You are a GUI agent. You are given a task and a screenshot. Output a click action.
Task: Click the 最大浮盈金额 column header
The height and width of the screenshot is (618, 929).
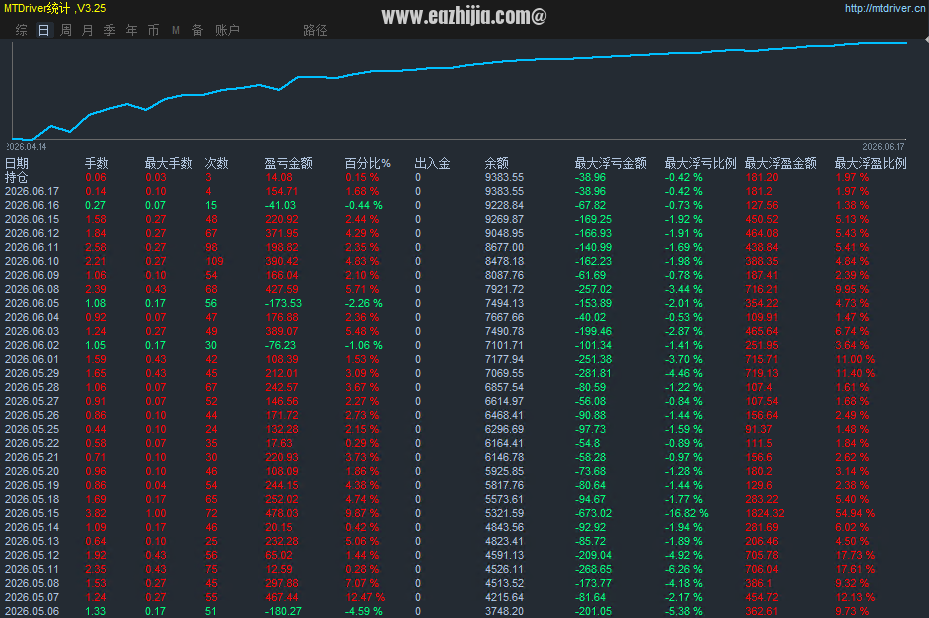780,163
